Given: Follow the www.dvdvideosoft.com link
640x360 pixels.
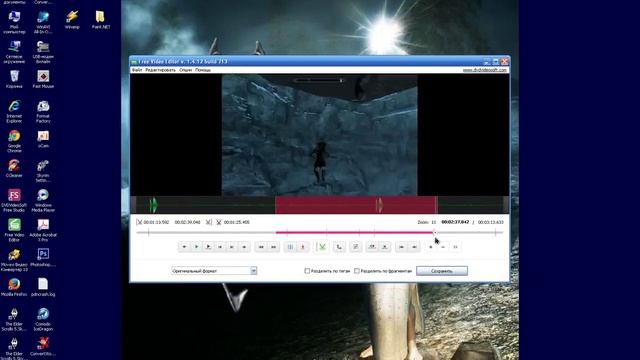Looking at the screenshot, I should (x=484, y=70).
